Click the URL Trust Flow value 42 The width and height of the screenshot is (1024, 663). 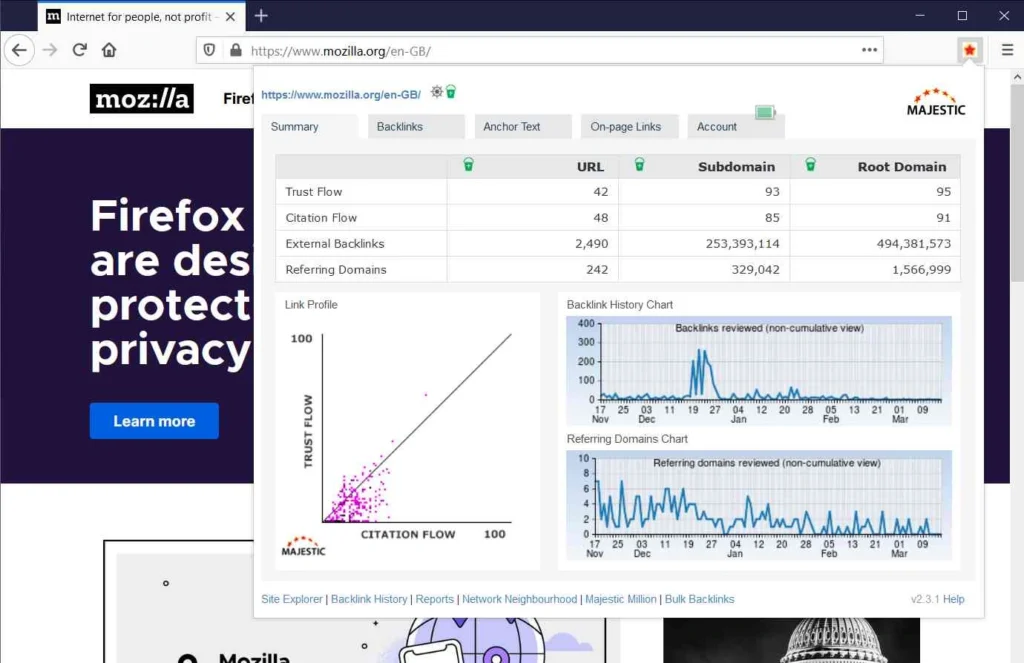[x=601, y=192]
